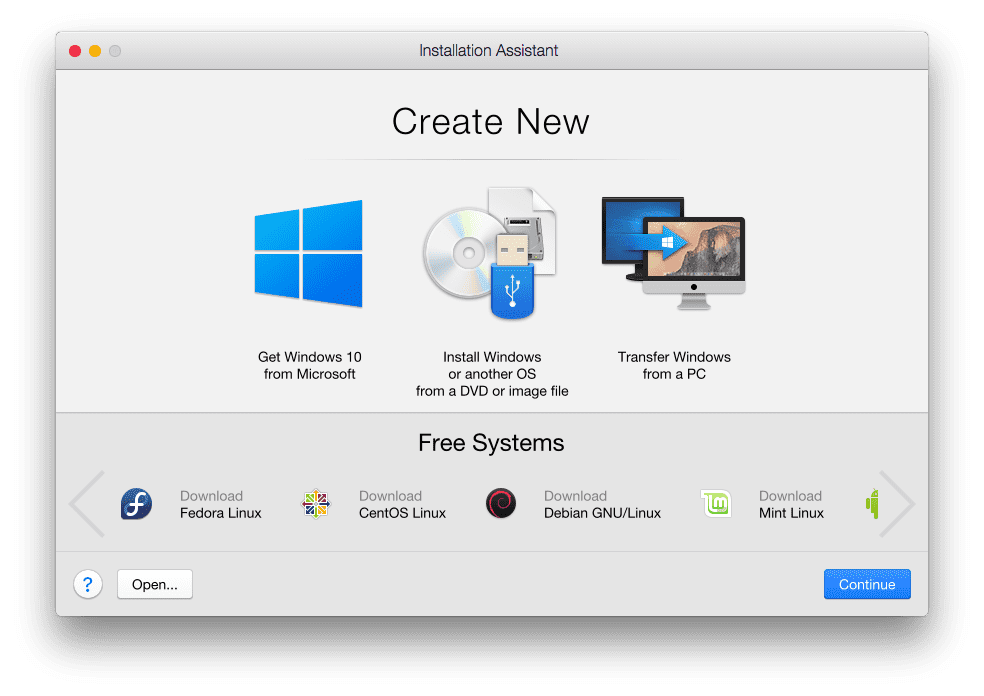Select the Windows 10 logo icon
984x696 pixels.
coord(308,253)
